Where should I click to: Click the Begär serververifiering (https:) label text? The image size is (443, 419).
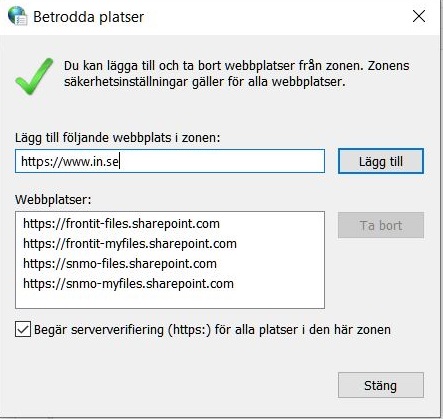(x=123, y=330)
